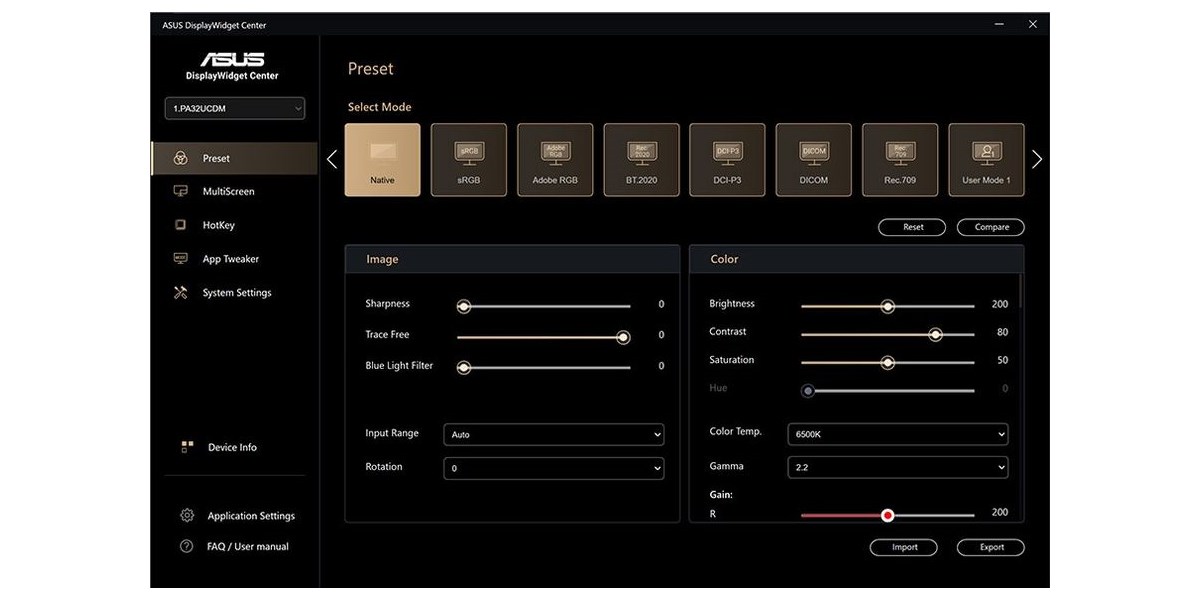Show previous preset modes with left arrow
This screenshot has height=600, width=1200.
pyautogui.click(x=332, y=159)
